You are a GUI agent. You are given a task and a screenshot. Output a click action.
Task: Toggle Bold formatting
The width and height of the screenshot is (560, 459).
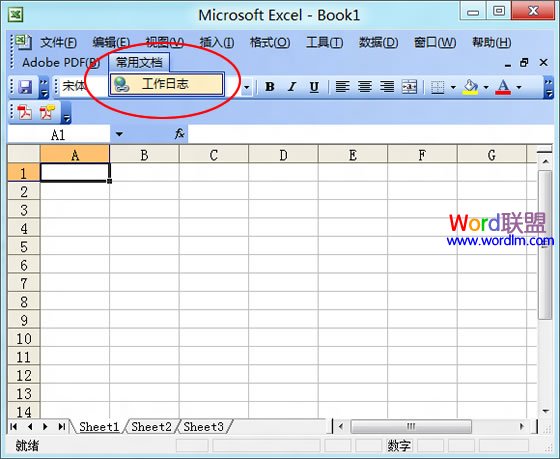coord(270,87)
